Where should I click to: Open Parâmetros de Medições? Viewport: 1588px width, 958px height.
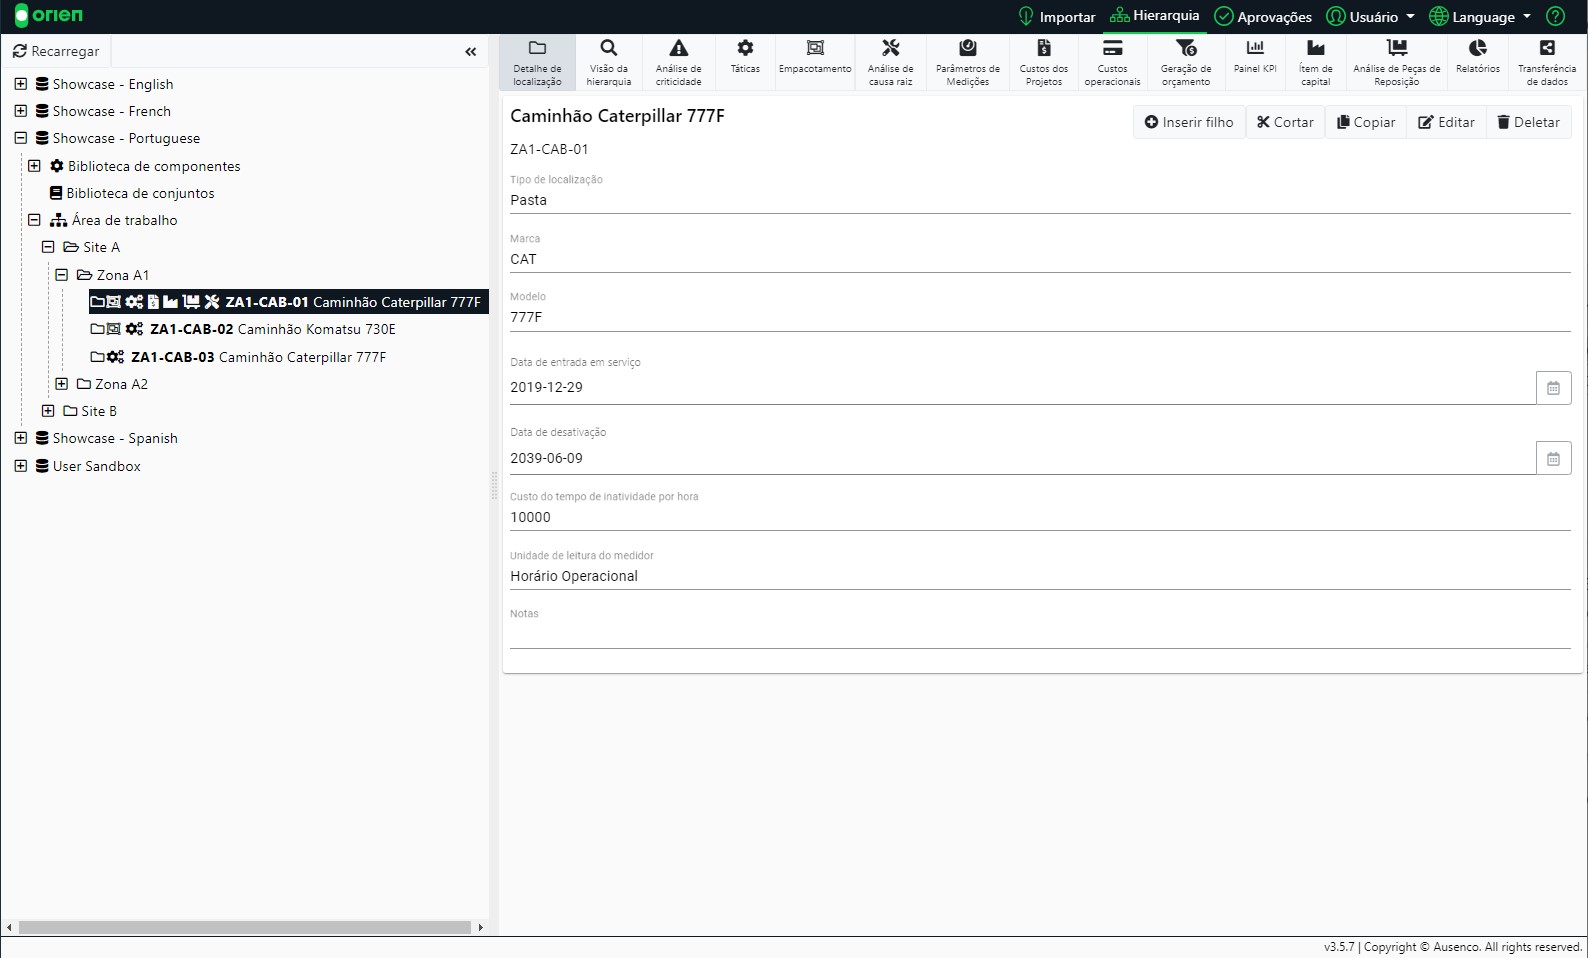pos(967,62)
